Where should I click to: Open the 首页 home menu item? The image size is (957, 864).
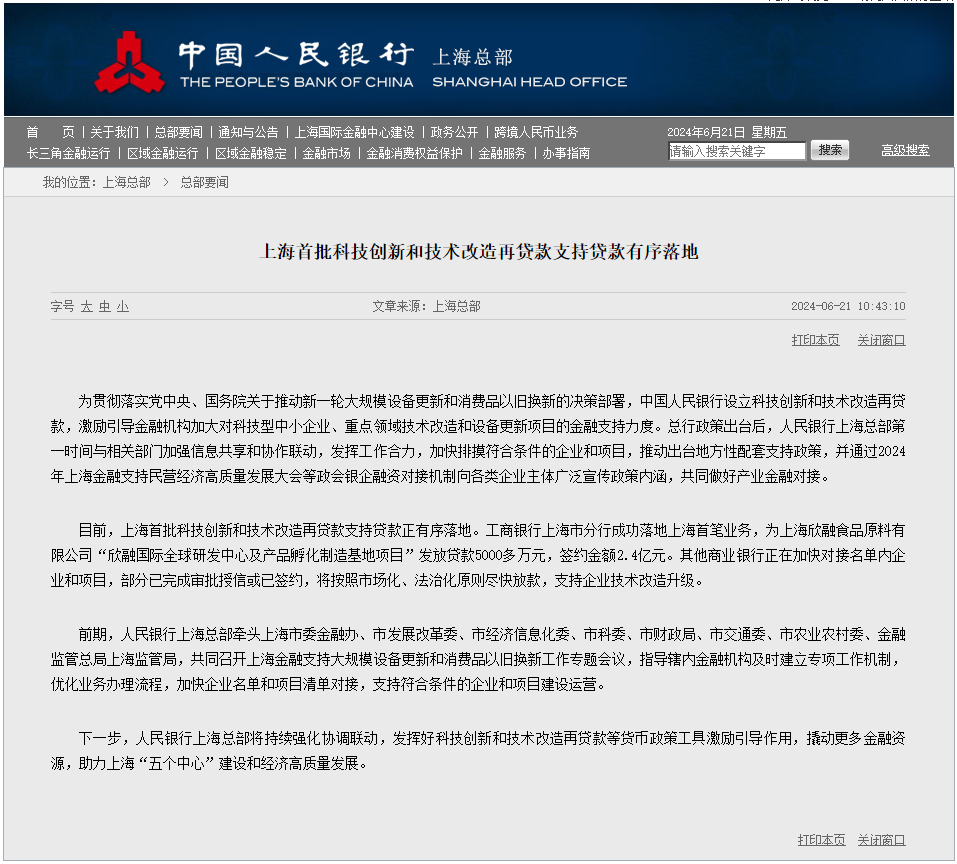pyautogui.click(x=50, y=132)
